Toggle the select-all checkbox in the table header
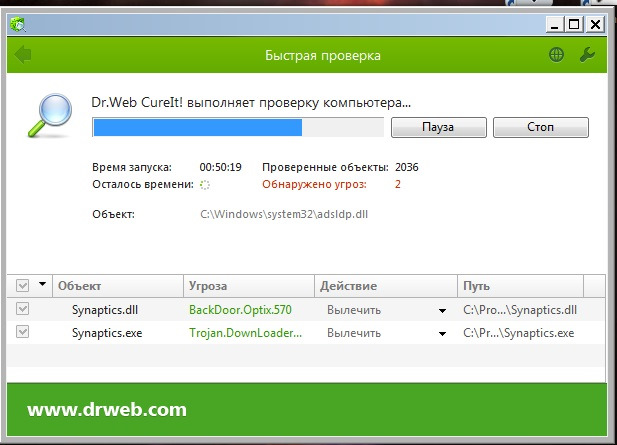The height and width of the screenshot is (445, 617). (x=24, y=286)
